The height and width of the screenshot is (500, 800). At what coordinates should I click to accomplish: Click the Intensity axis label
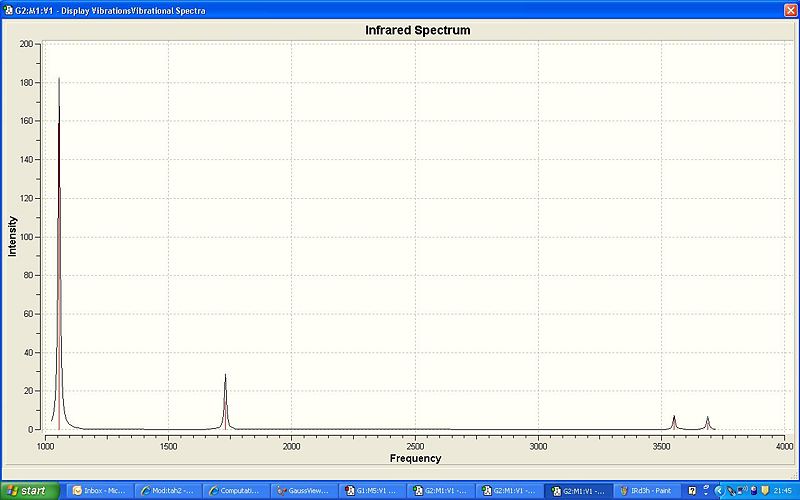point(12,236)
